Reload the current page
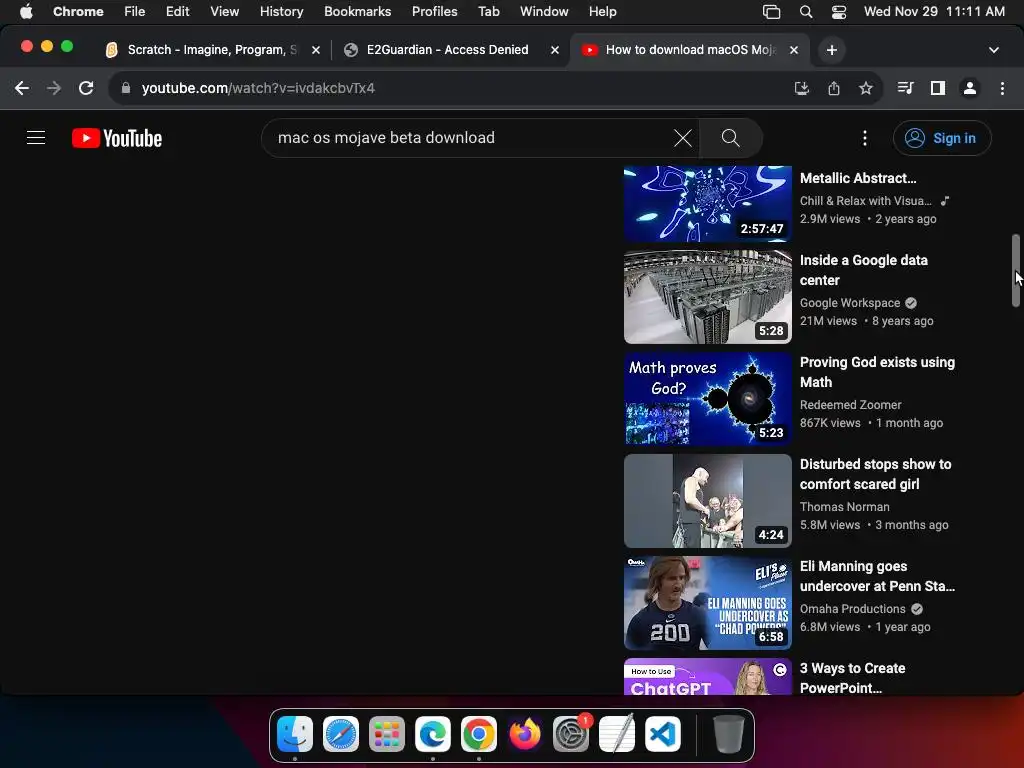Screen dimensions: 1024x768 pos(86,88)
